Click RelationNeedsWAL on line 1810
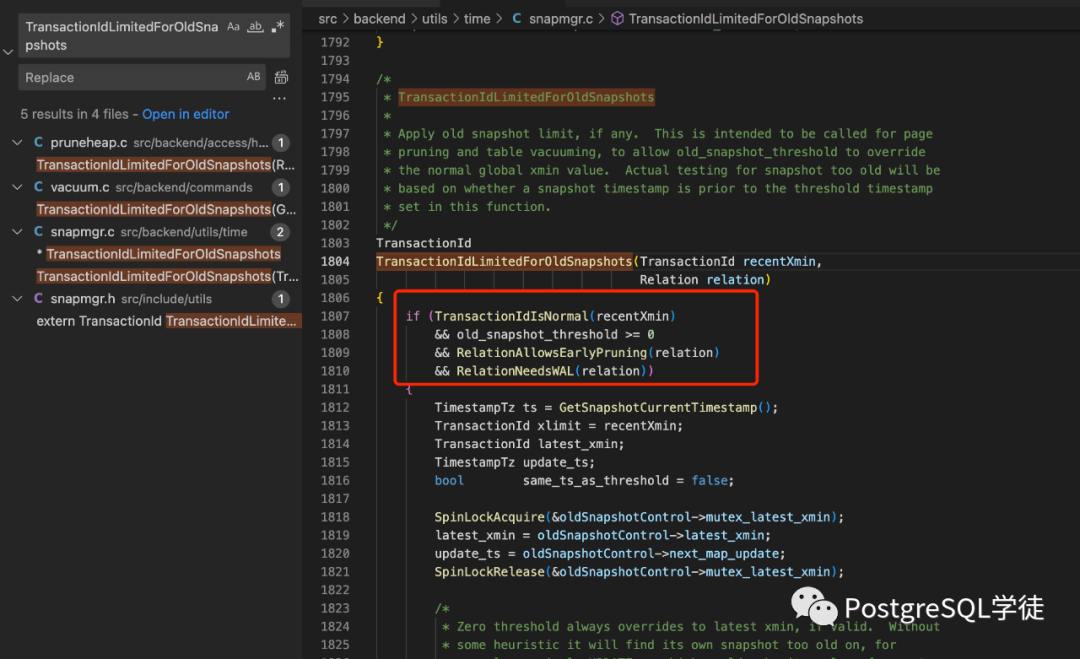This screenshot has width=1080, height=659. 515,371
